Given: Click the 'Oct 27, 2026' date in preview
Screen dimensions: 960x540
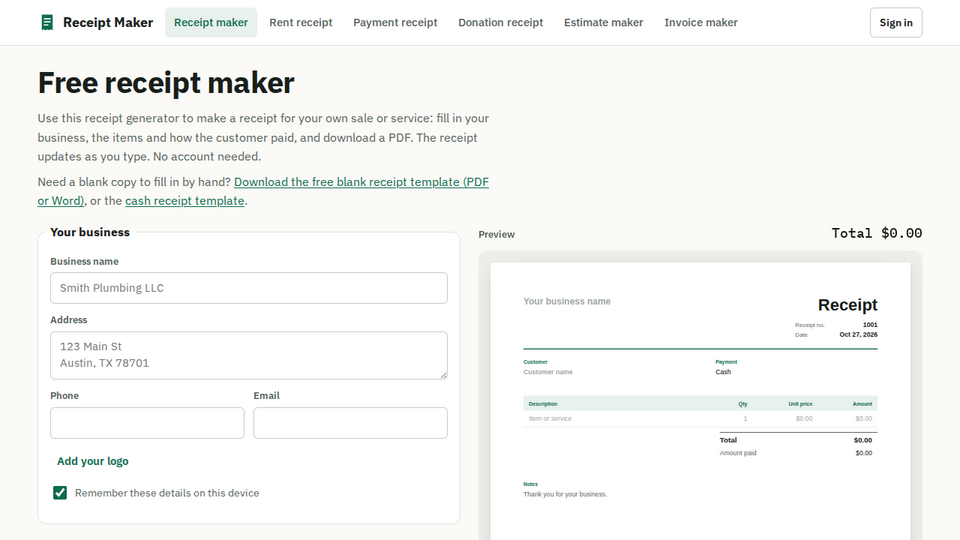Looking at the screenshot, I should point(858,335).
